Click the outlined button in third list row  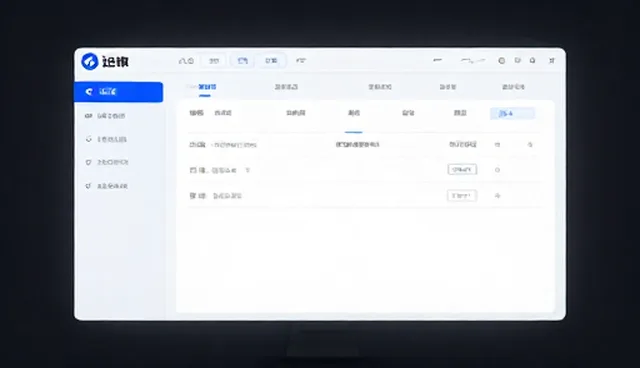click(x=462, y=196)
